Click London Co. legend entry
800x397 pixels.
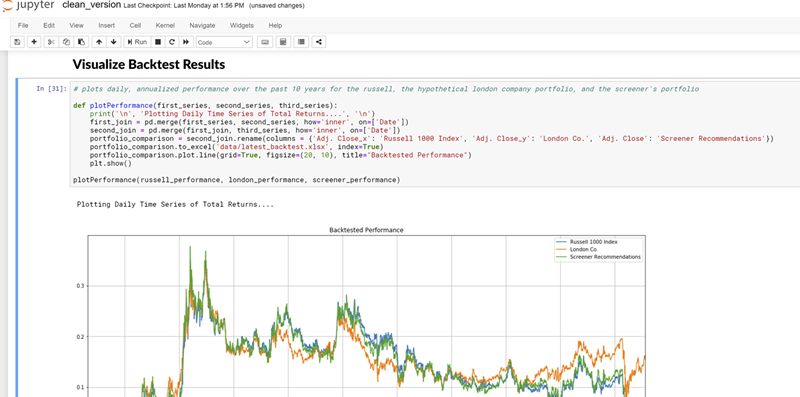click(x=577, y=249)
